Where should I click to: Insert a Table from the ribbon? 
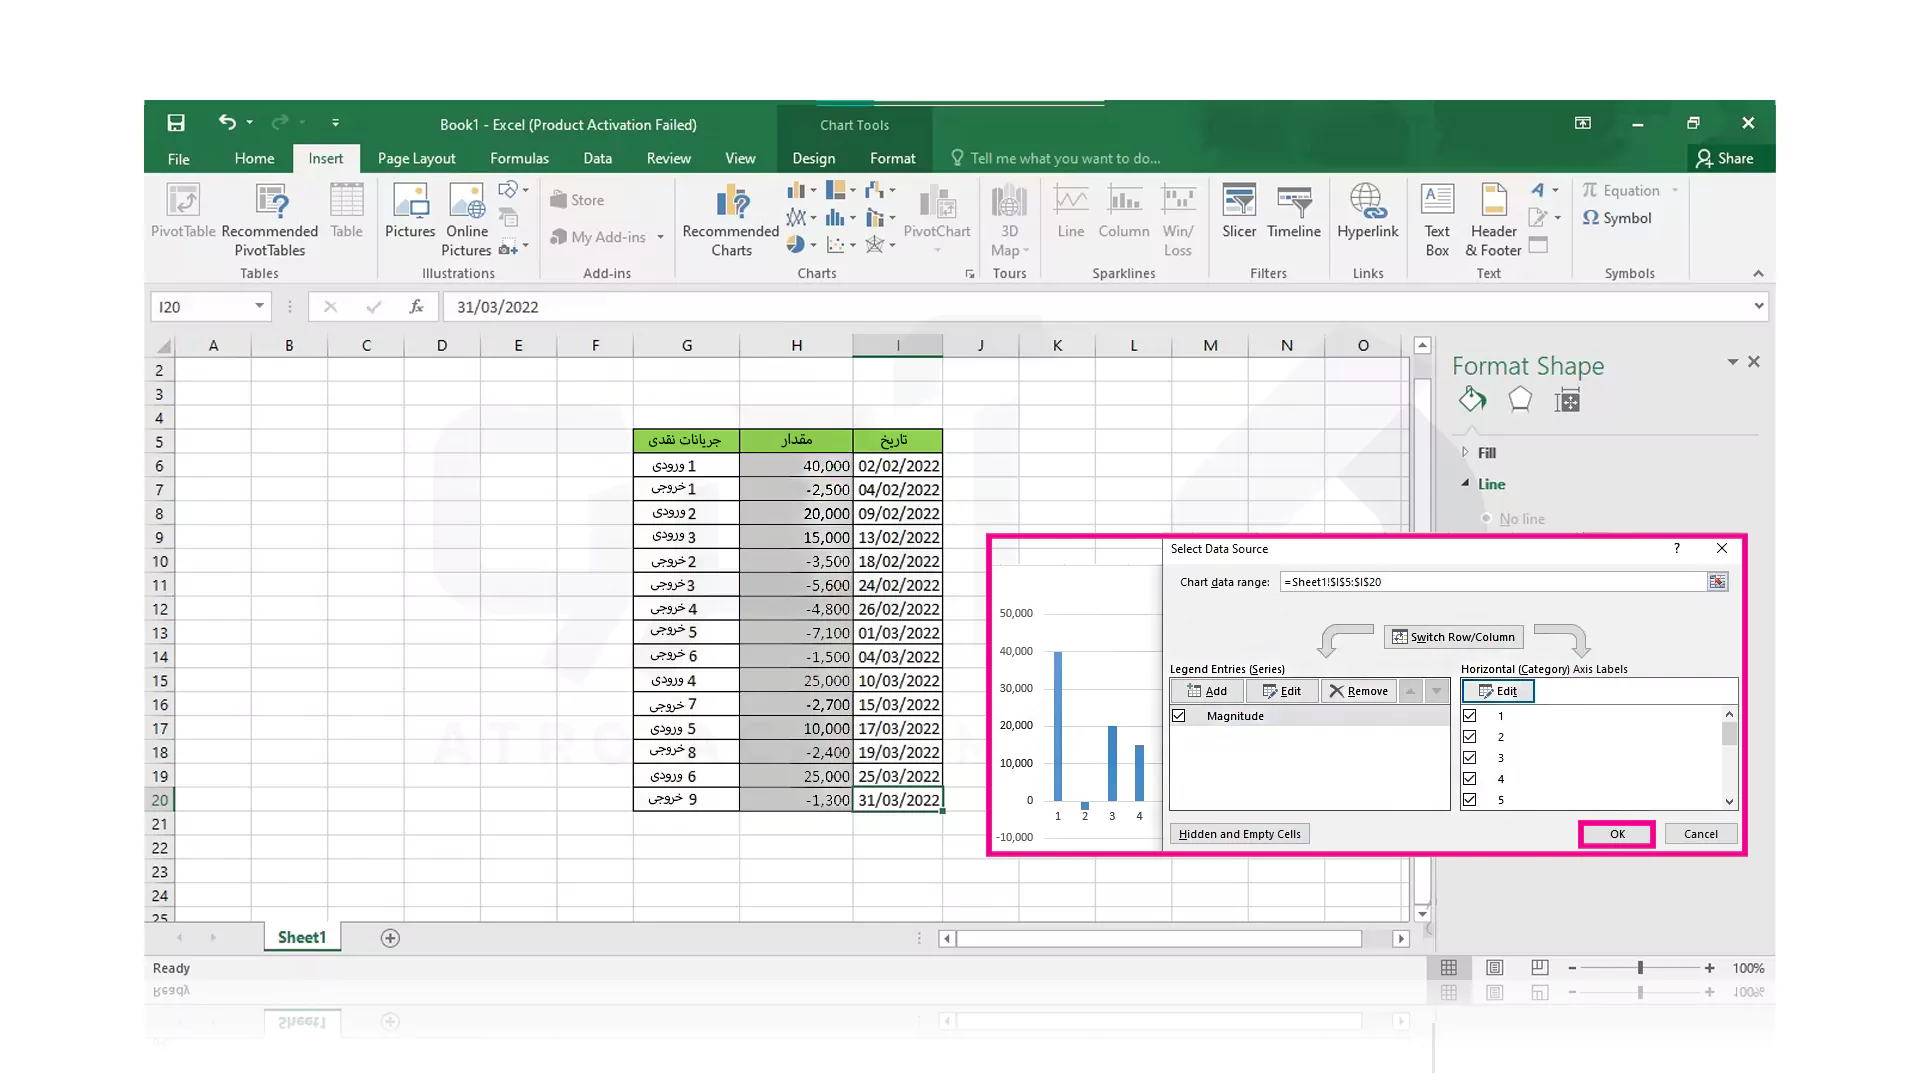click(x=346, y=212)
